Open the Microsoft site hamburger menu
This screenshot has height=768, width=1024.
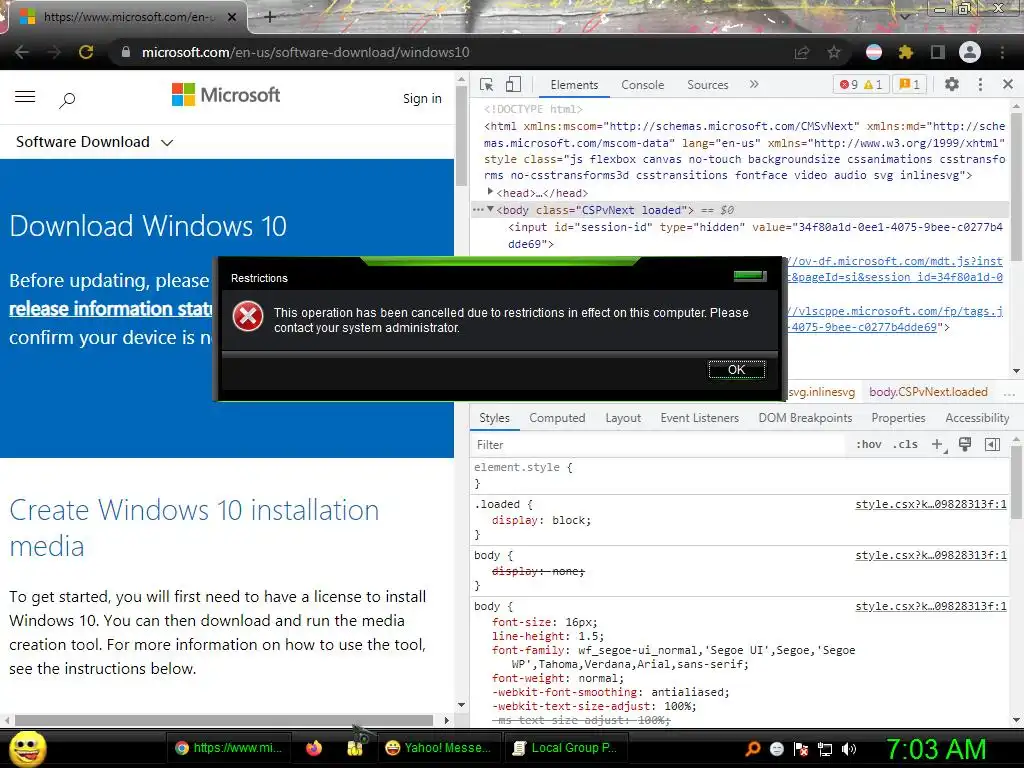[25, 97]
